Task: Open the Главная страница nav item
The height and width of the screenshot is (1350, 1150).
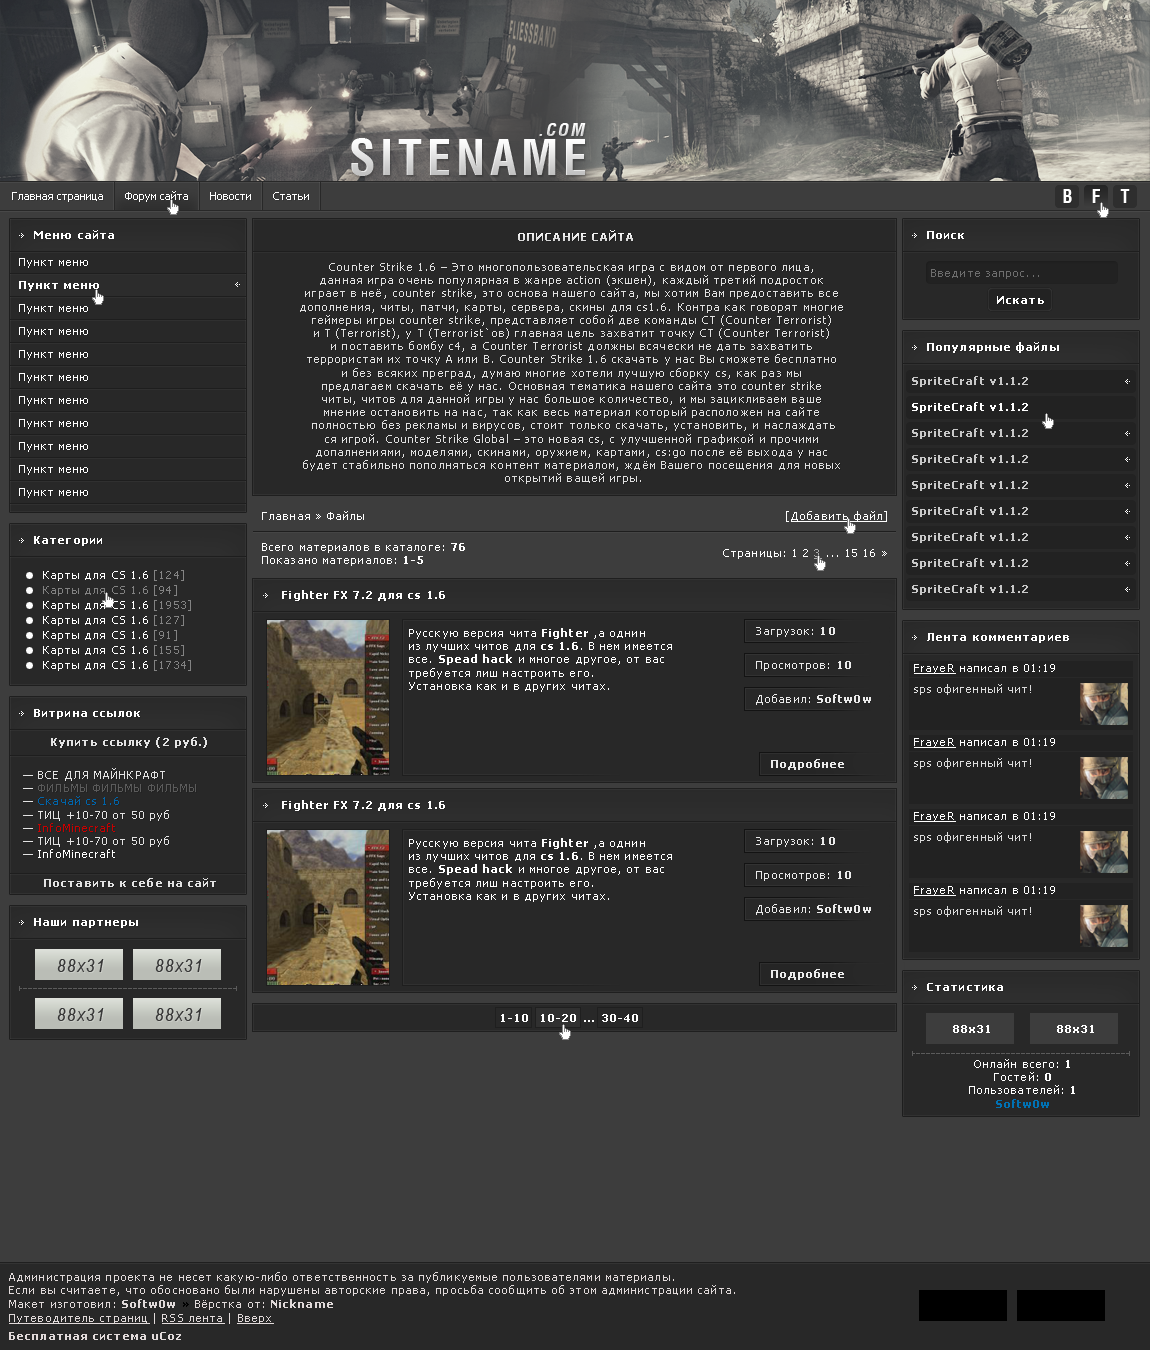Action: 57,196
